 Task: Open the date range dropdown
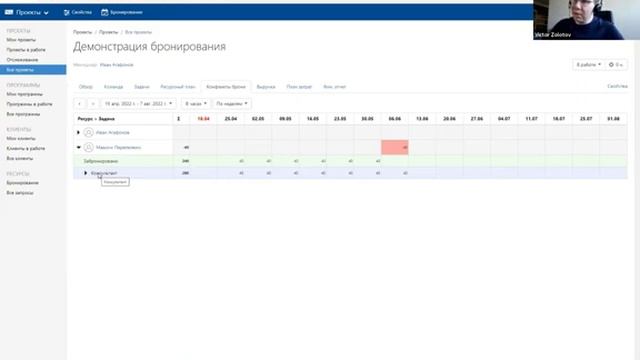tap(139, 104)
